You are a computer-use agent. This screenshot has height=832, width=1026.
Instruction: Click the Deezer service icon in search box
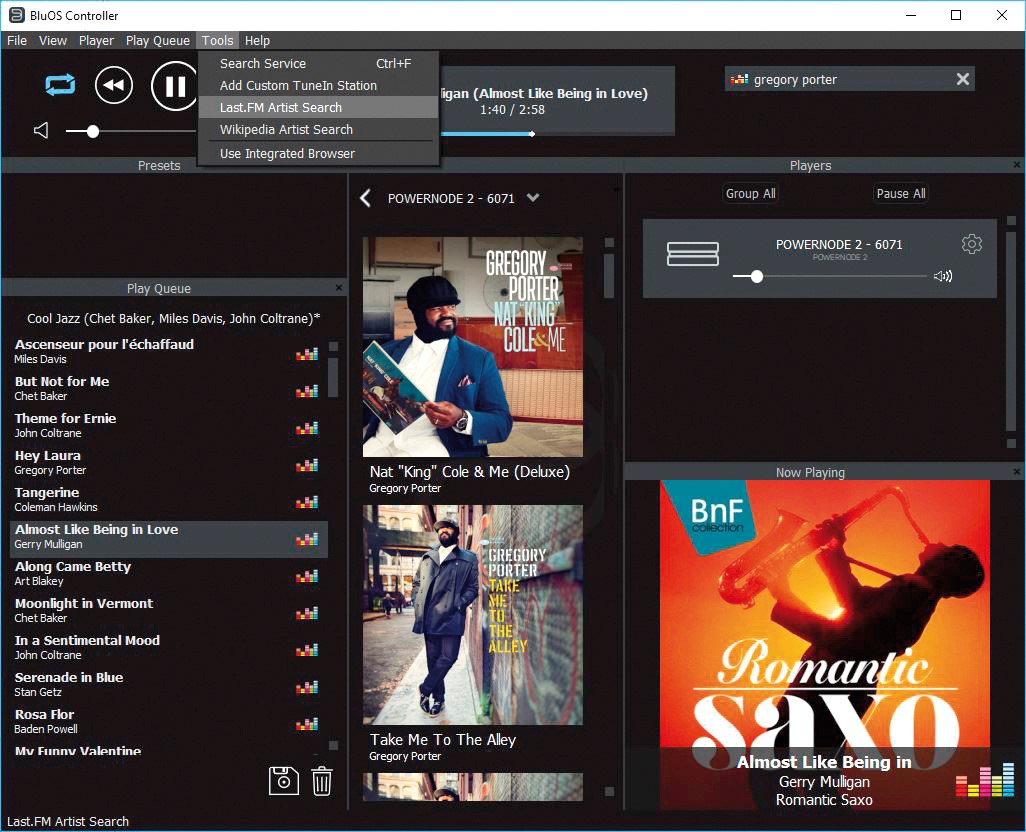coord(739,80)
